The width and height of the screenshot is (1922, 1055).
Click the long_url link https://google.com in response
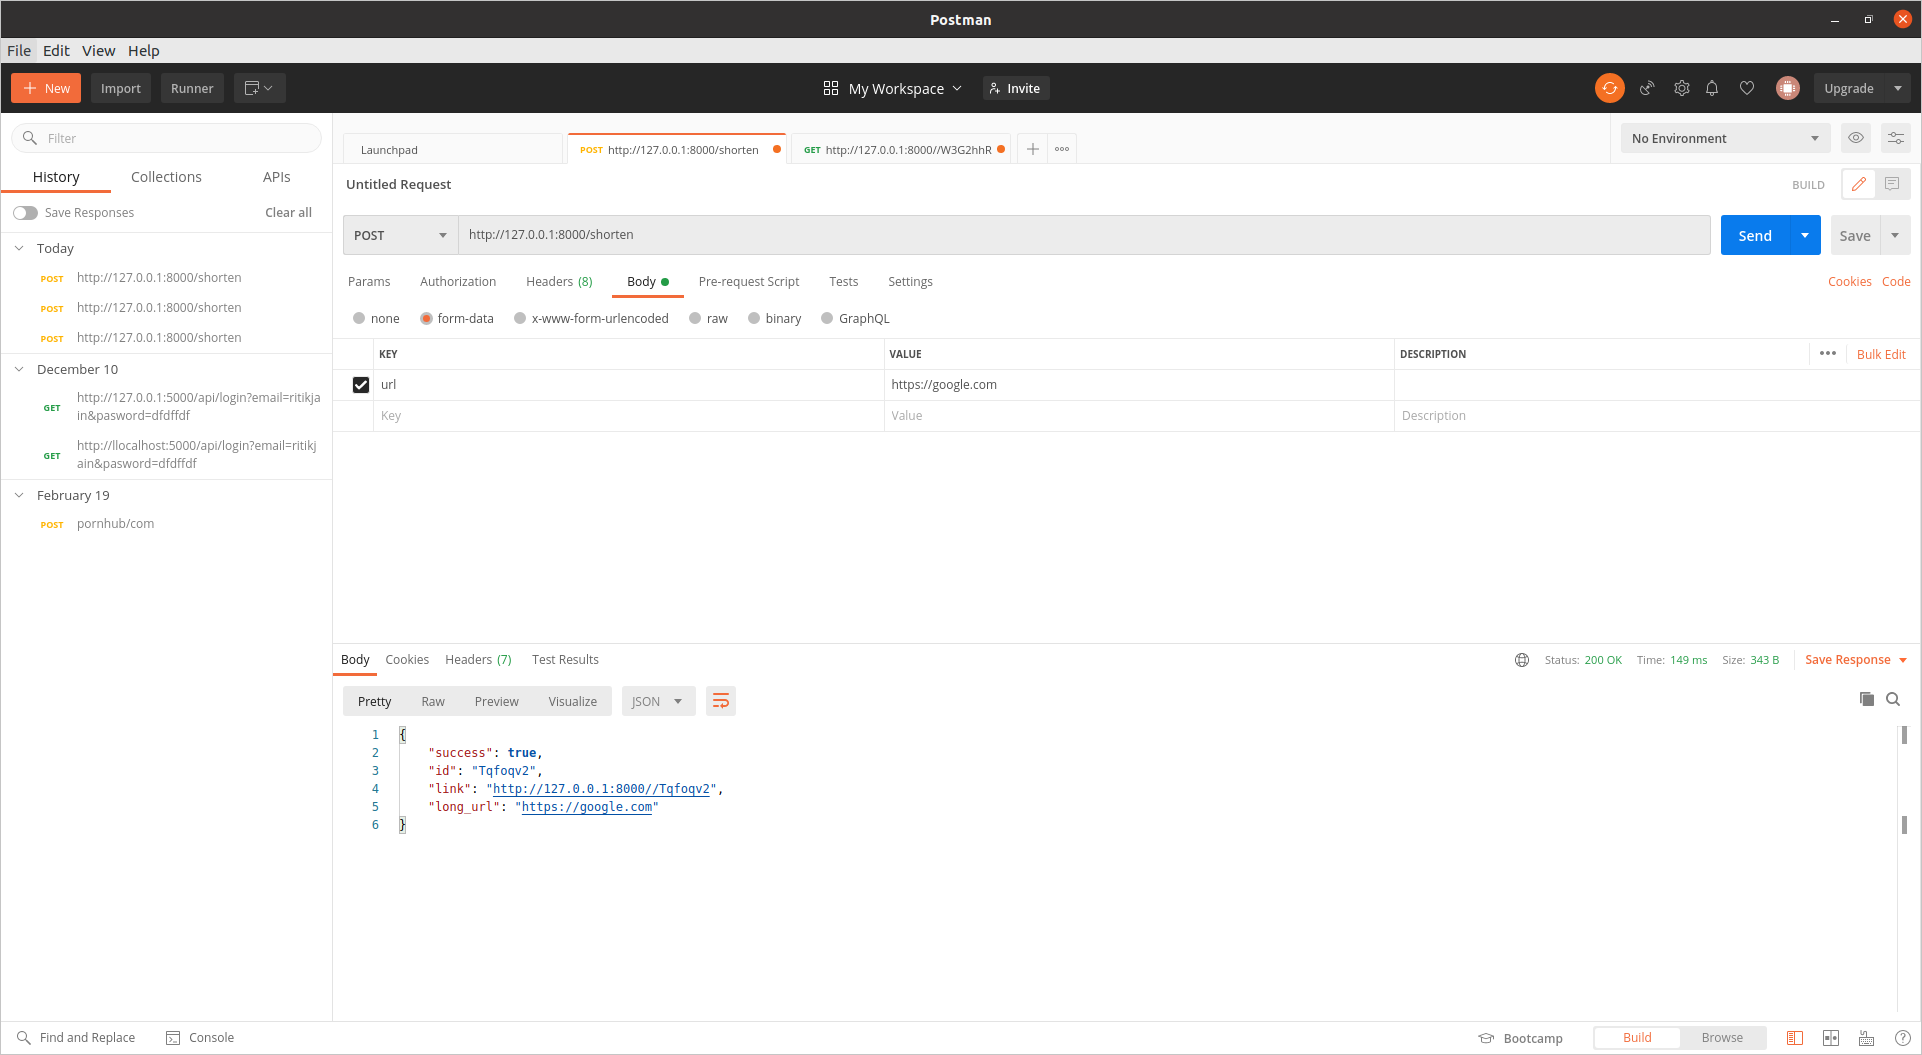(587, 806)
